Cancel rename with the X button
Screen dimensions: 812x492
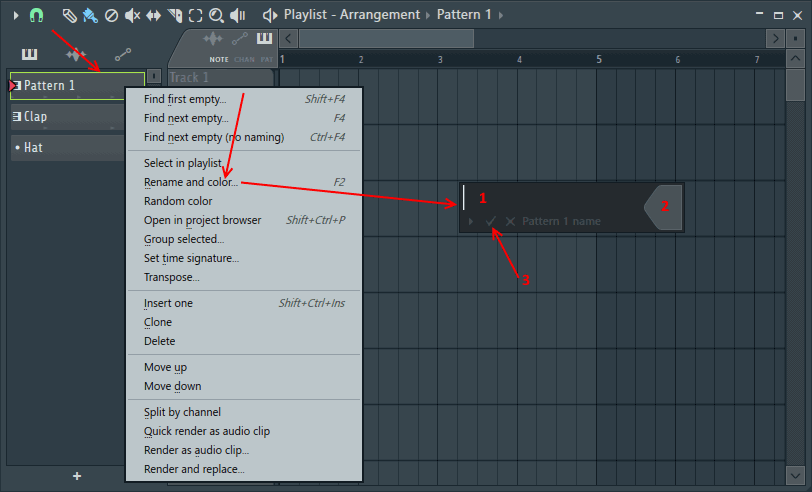tap(510, 221)
